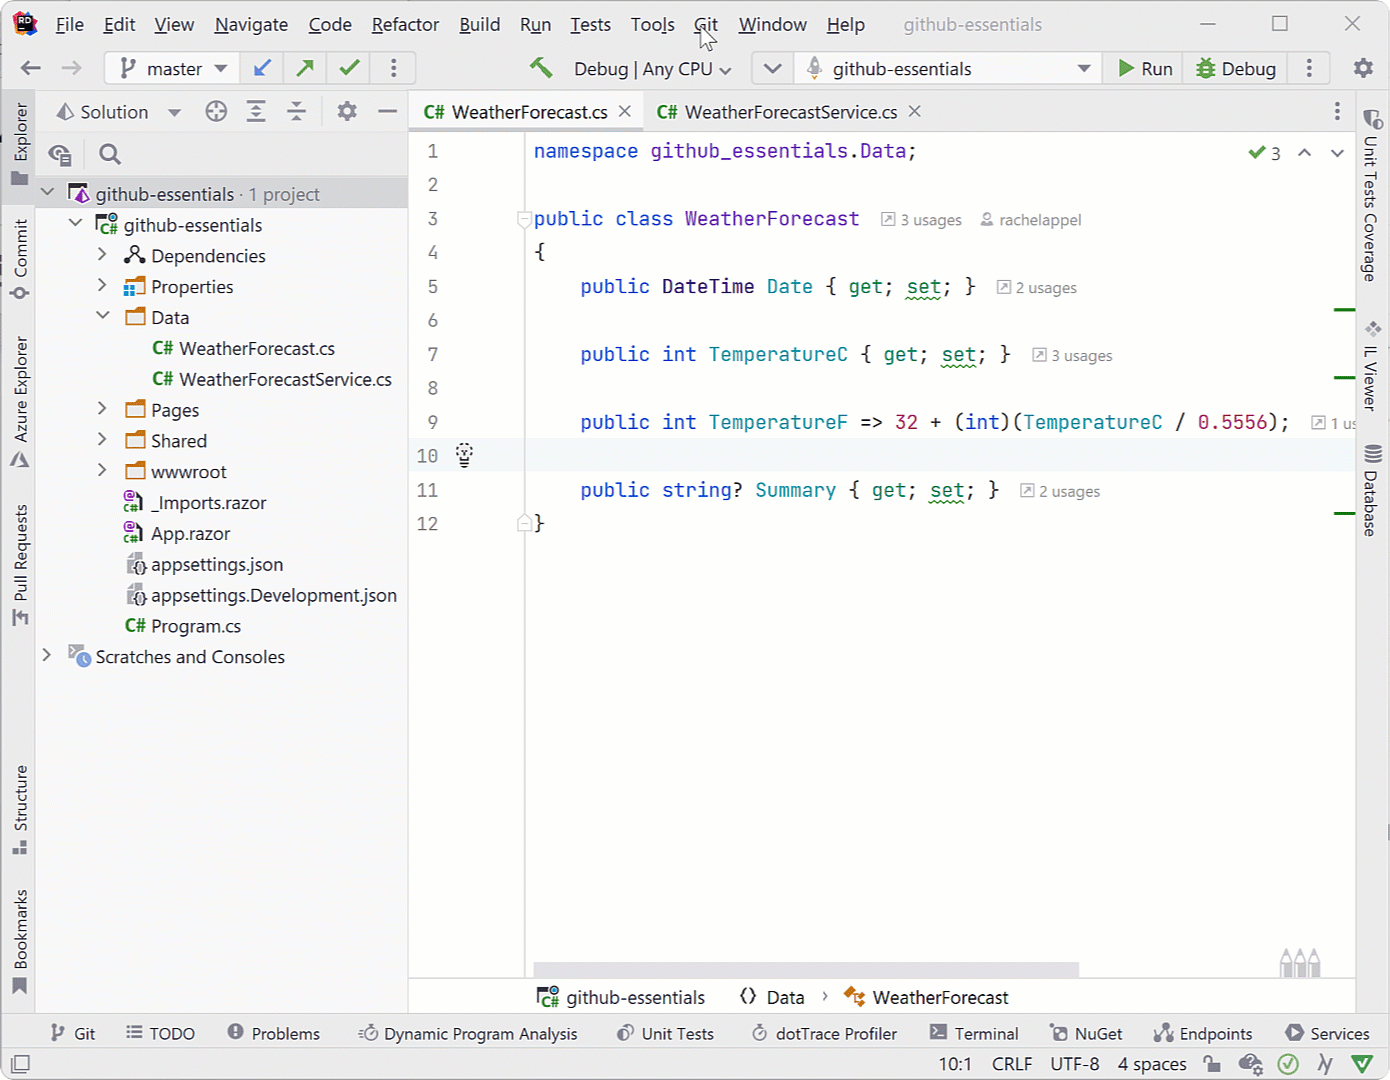Viewport: 1390px width, 1080px height.
Task: Open '3 usages' for WeatherForecast class
Action: pyautogui.click(x=920, y=219)
